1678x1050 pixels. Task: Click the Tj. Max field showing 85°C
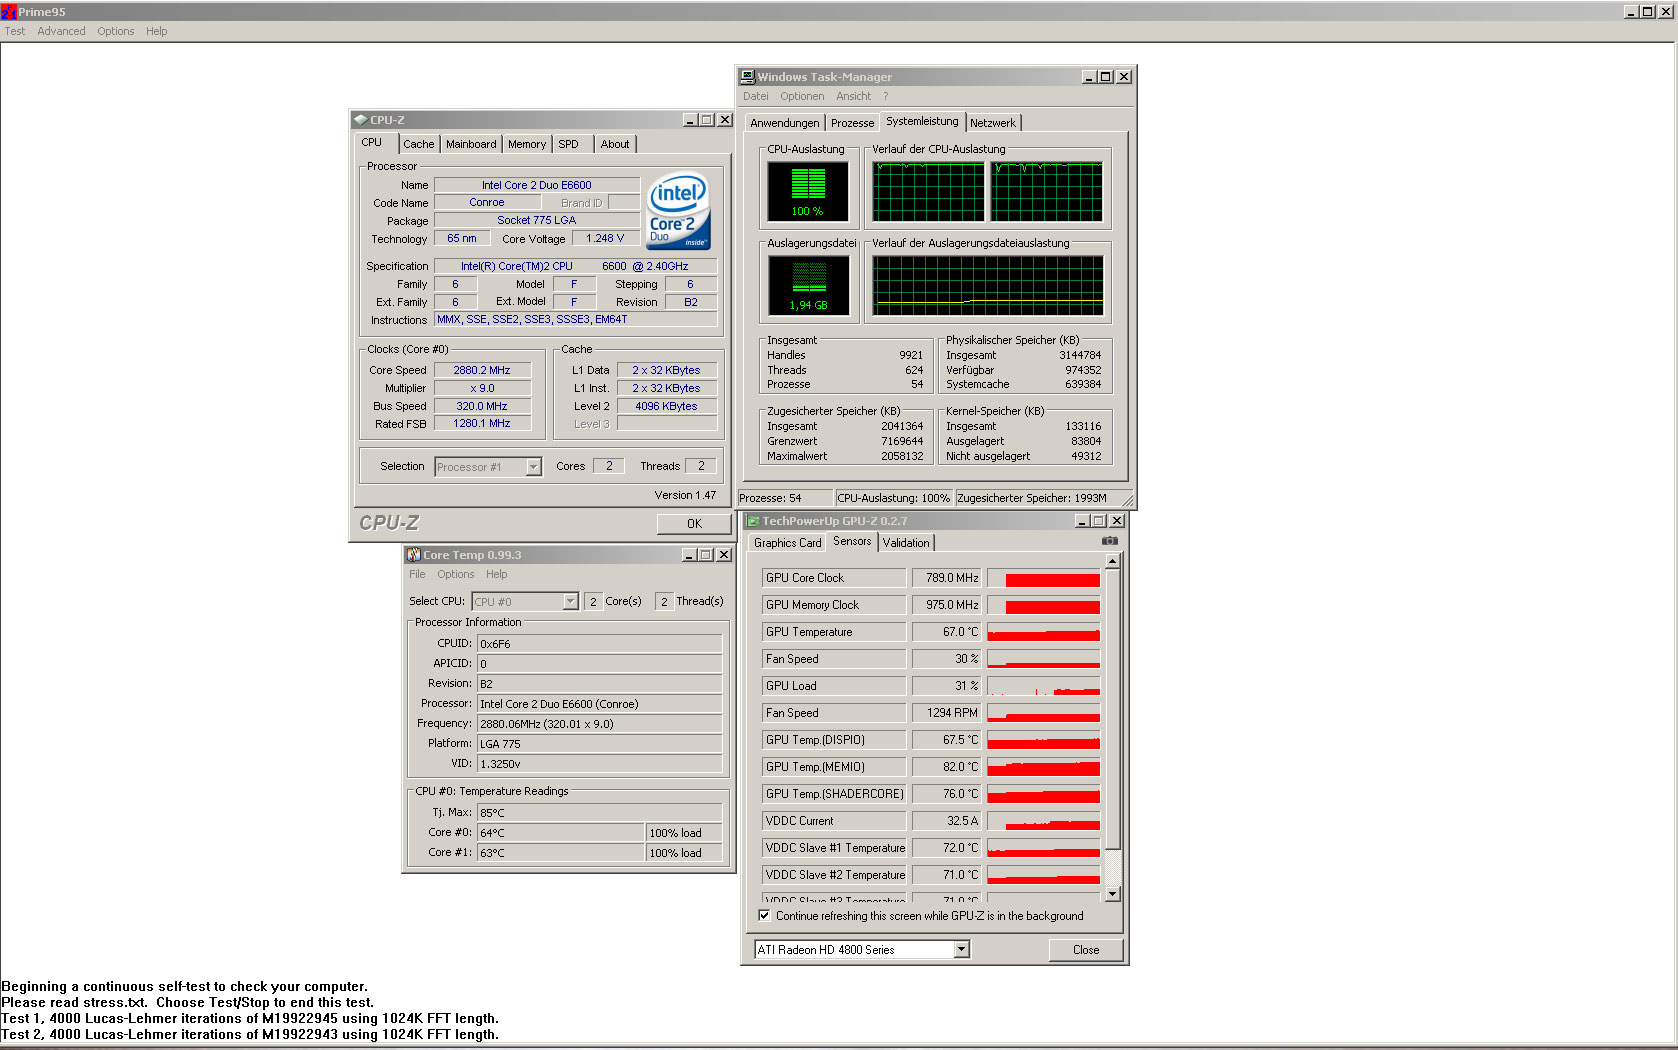[599, 813]
